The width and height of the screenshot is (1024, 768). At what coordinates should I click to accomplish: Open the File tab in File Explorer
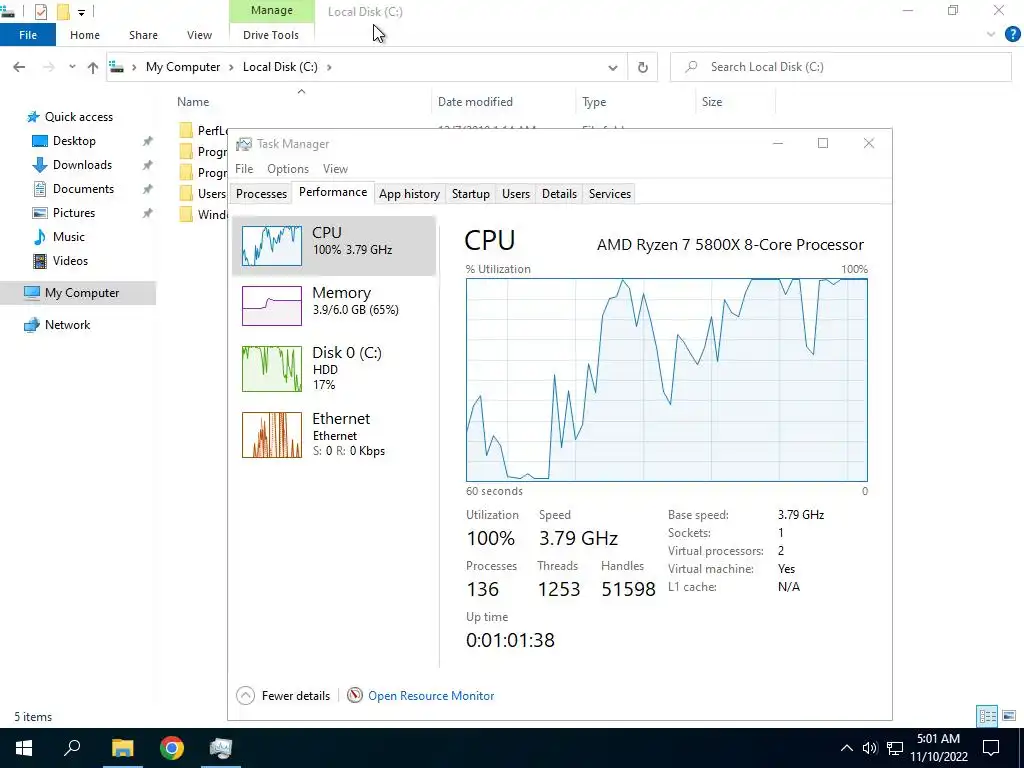[27, 35]
